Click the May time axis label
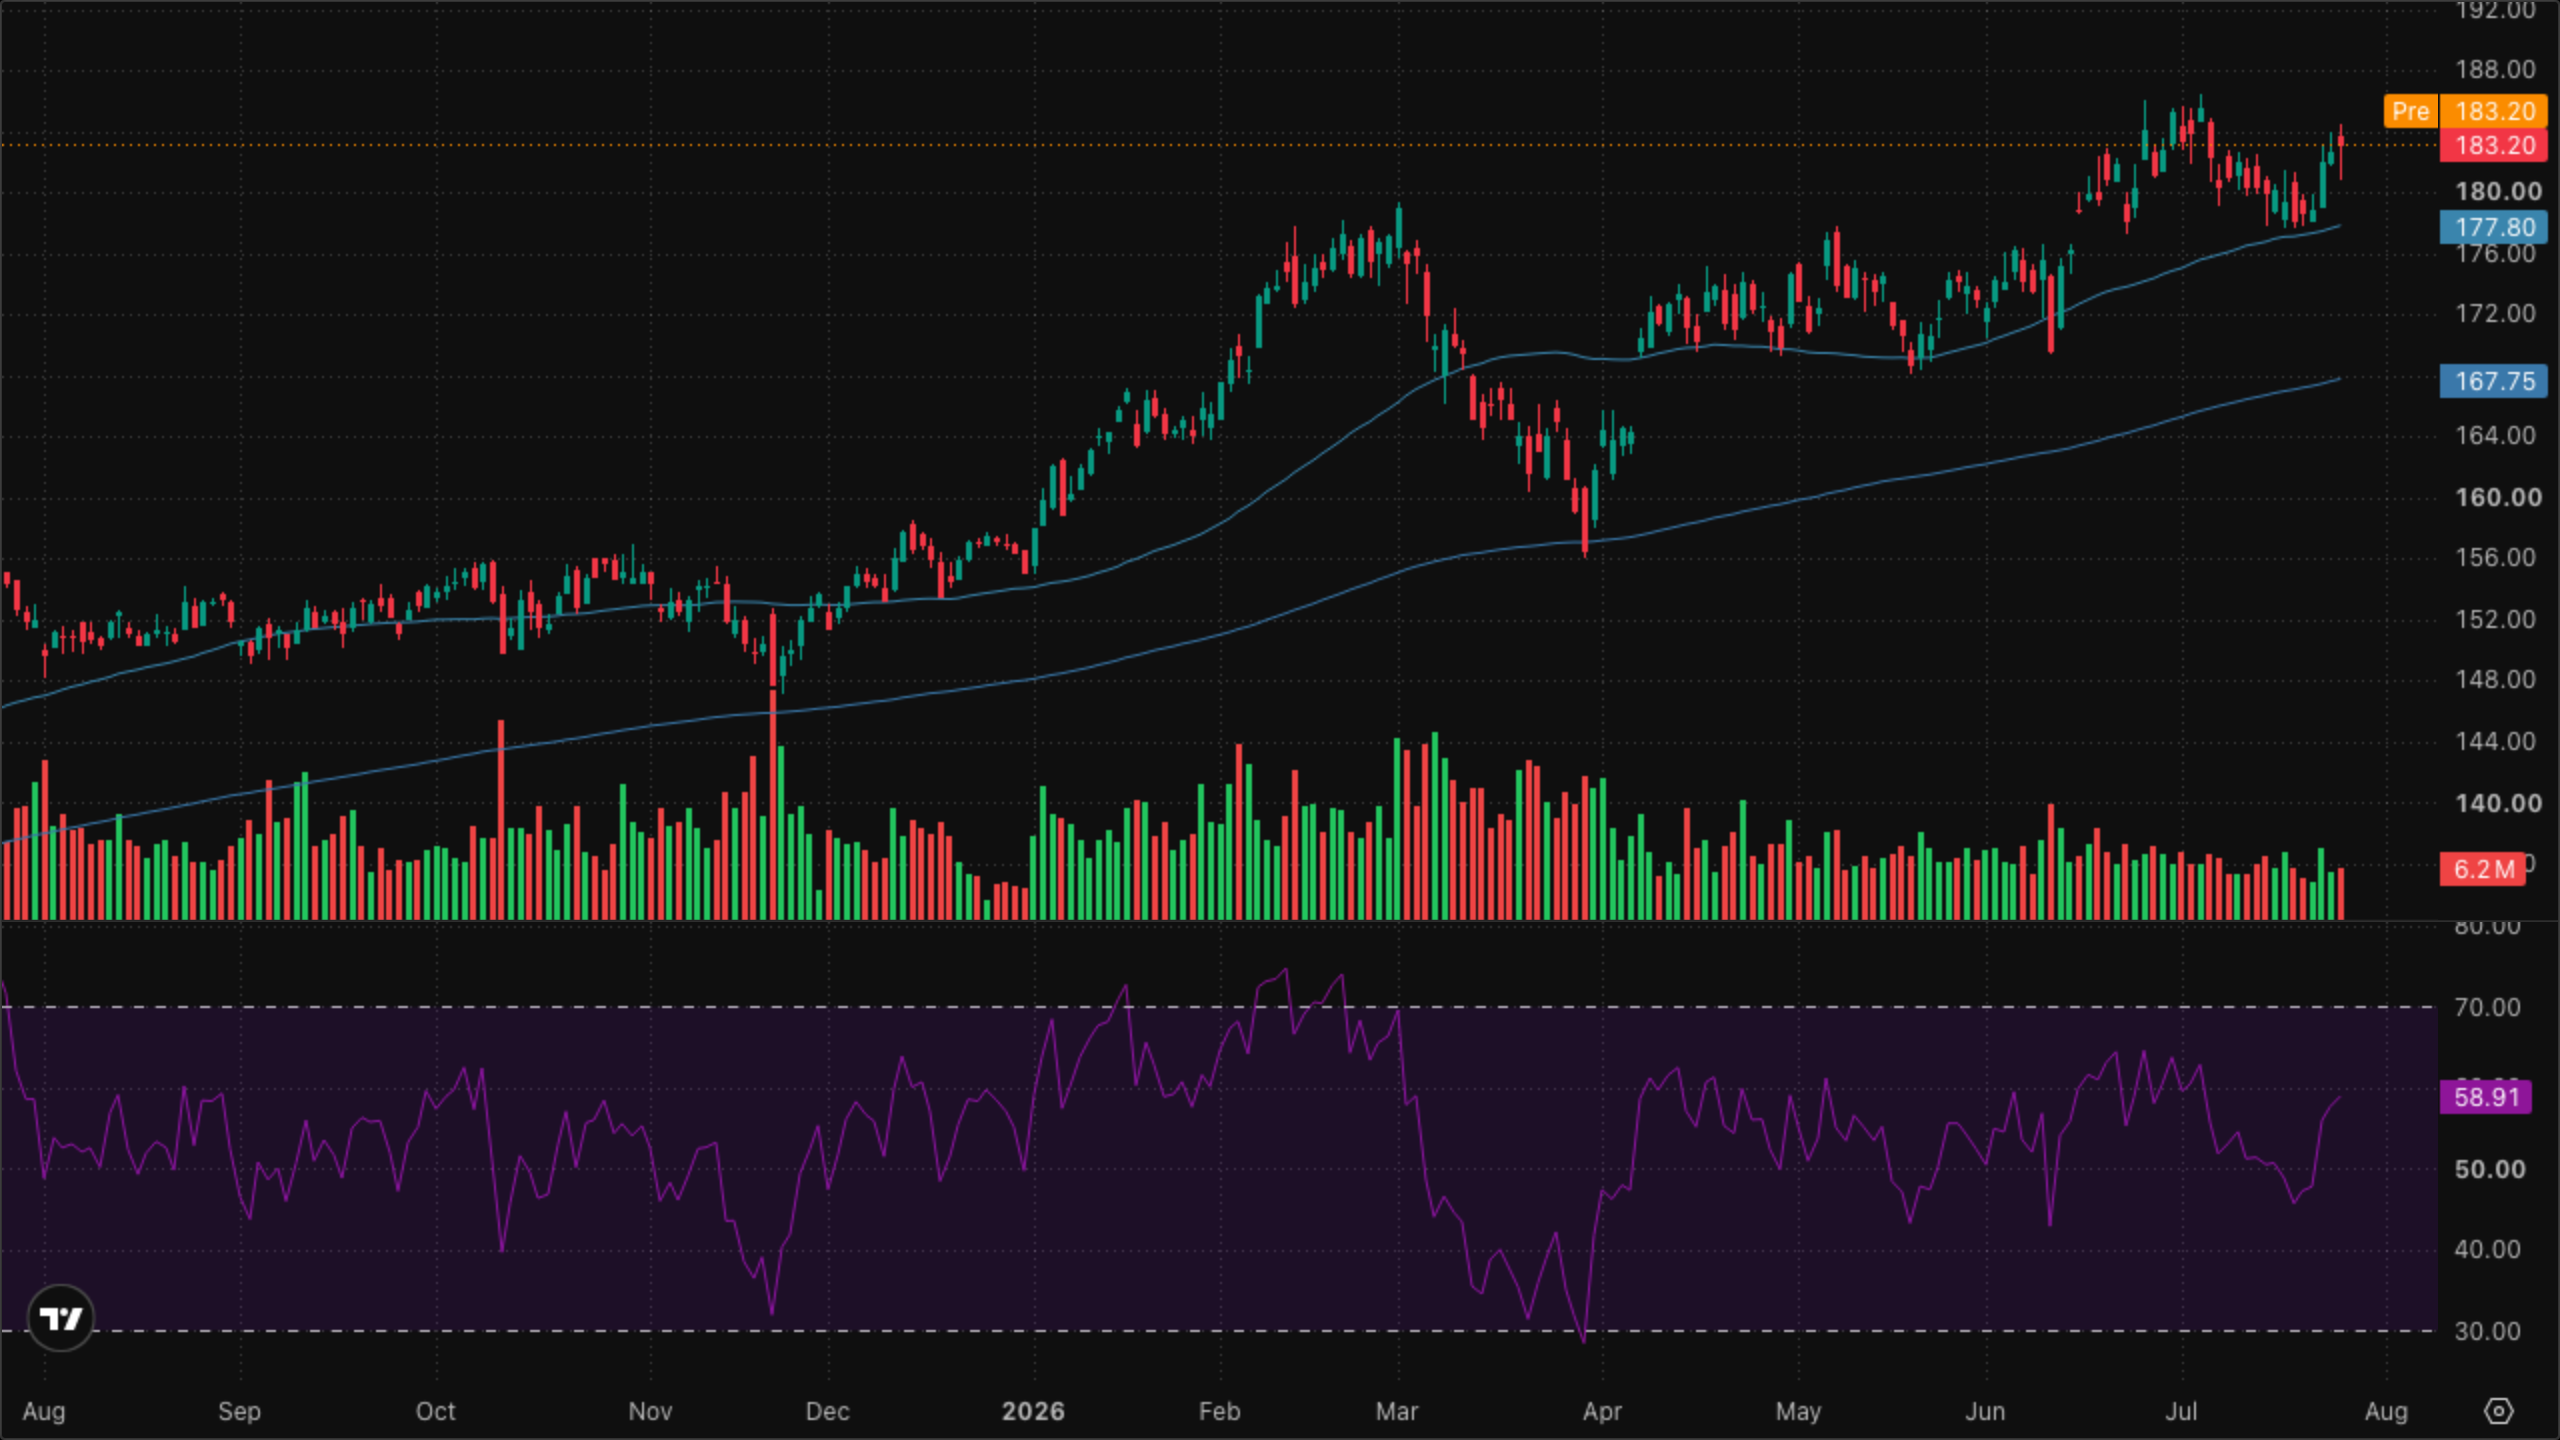Image resolution: width=2560 pixels, height=1440 pixels. 1798,1411
